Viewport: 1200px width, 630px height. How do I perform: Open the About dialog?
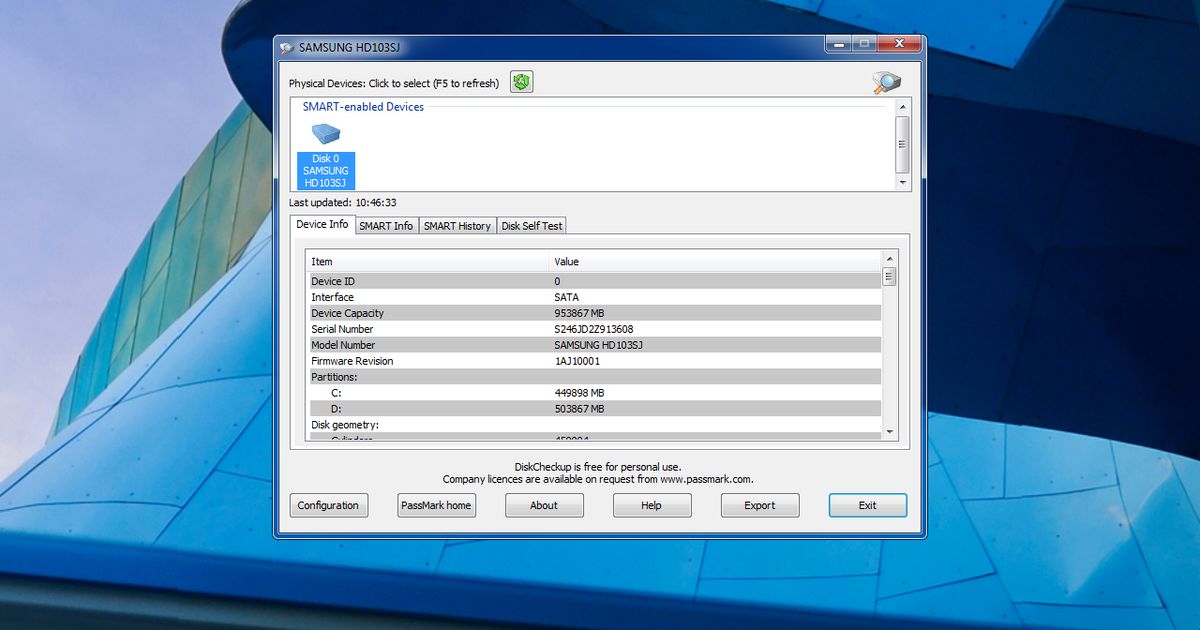[544, 505]
